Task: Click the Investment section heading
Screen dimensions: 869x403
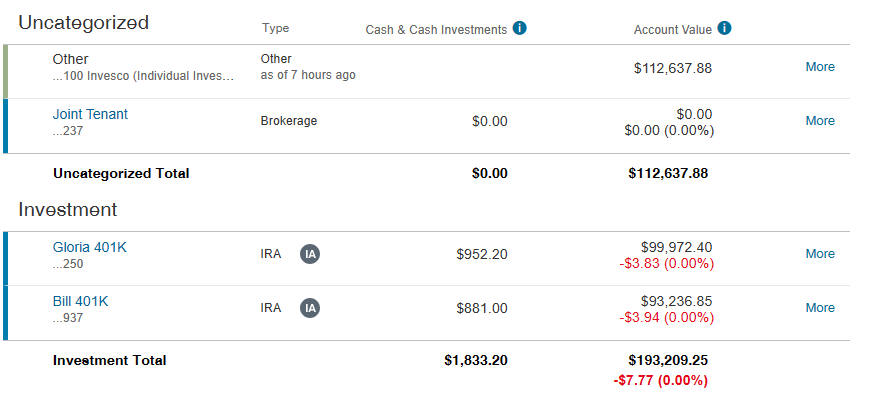Action: point(68,210)
